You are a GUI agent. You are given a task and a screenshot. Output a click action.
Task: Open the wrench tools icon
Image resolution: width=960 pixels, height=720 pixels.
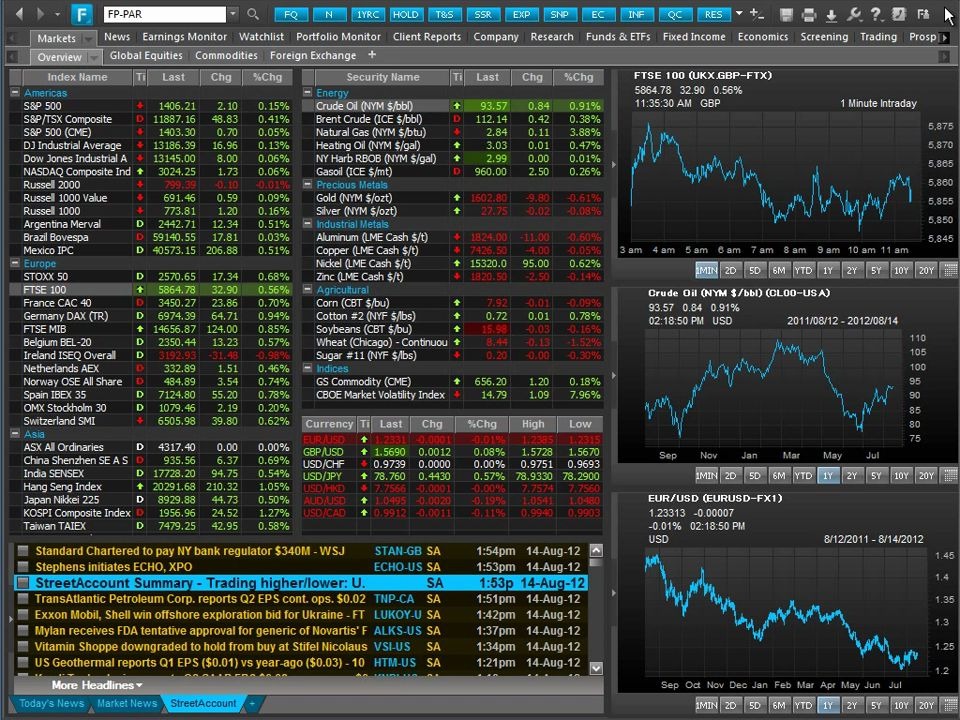(x=854, y=15)
